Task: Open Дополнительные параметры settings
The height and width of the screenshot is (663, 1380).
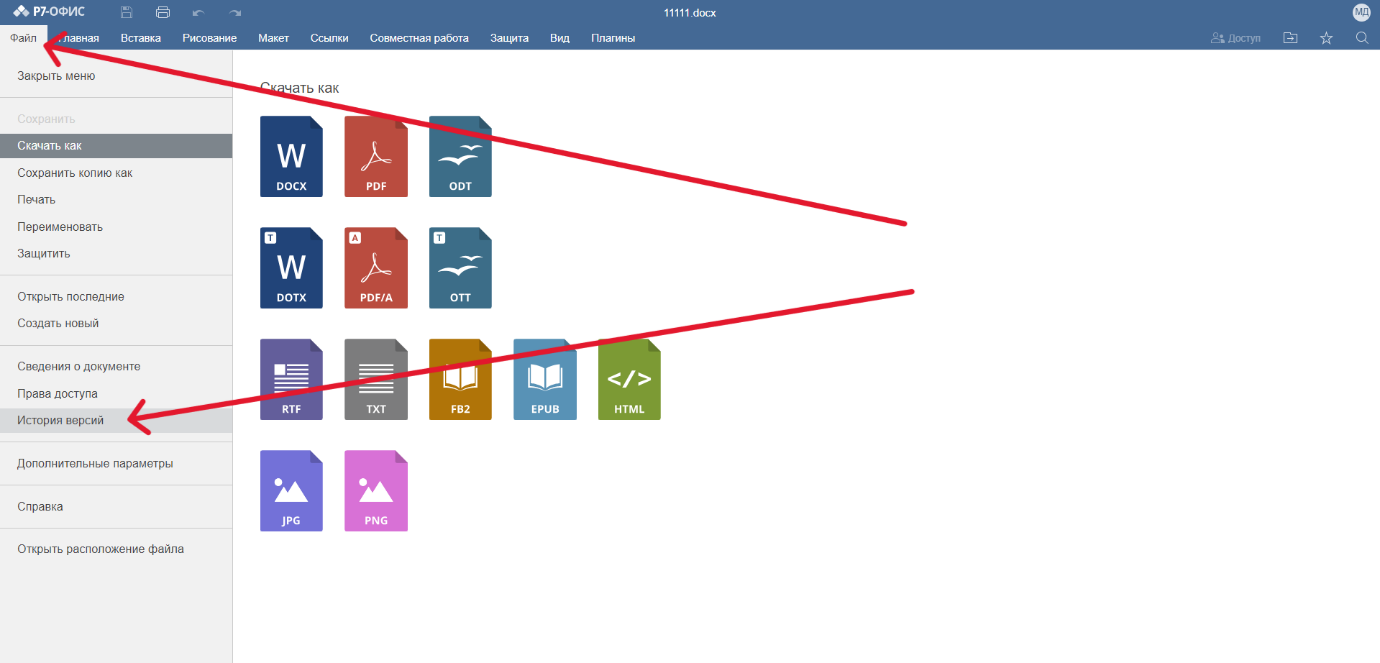Action: click(95, 464)
